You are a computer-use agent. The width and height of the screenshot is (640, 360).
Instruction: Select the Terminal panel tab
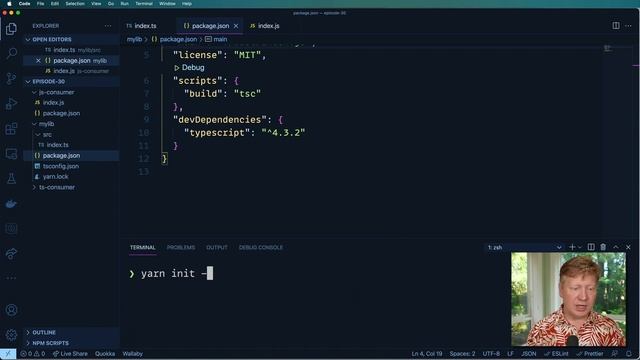[142, 247]
